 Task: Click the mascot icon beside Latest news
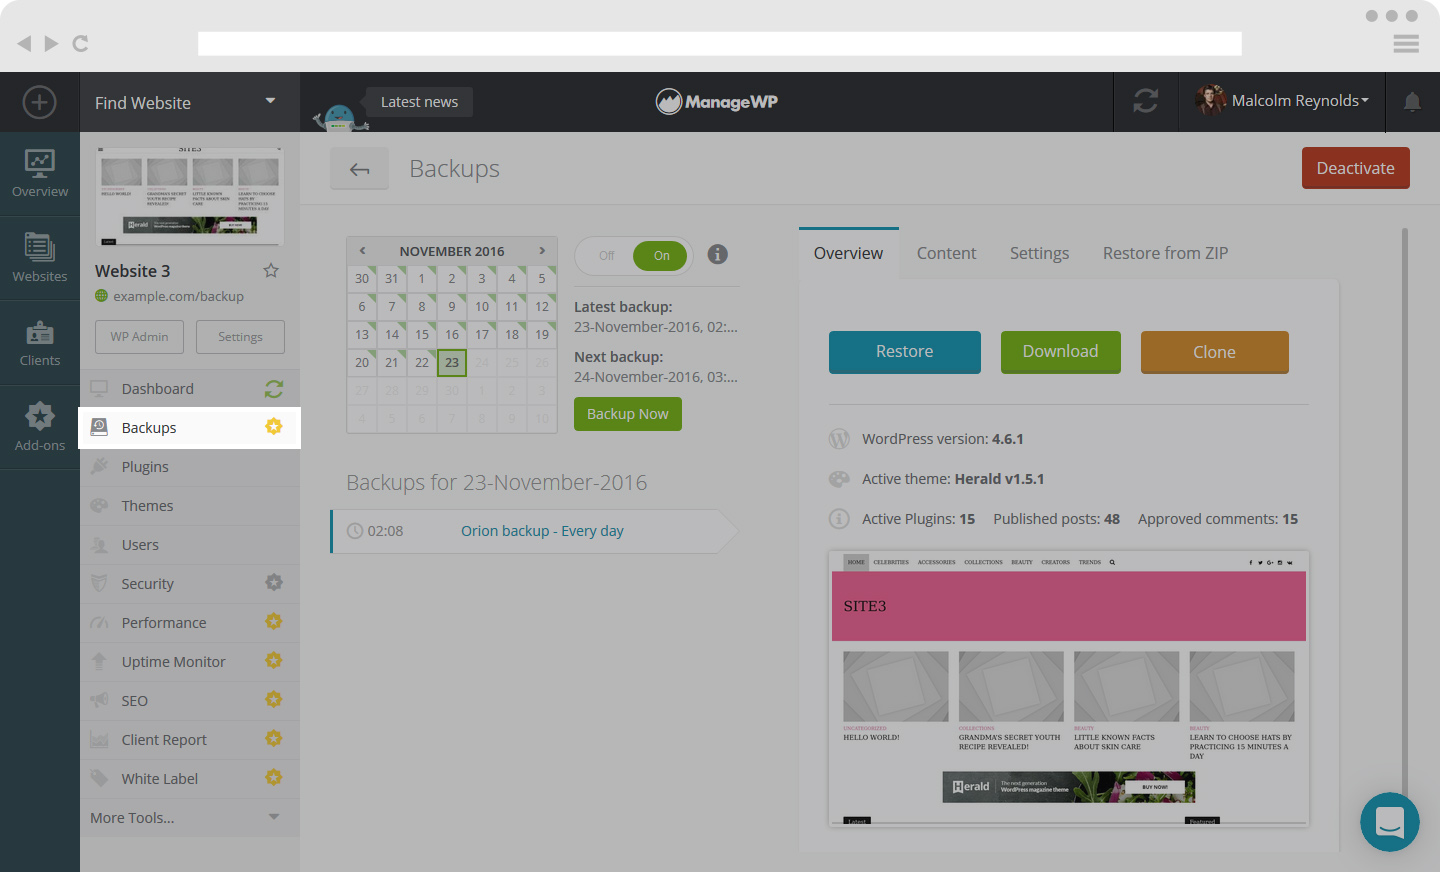[340, 117]
